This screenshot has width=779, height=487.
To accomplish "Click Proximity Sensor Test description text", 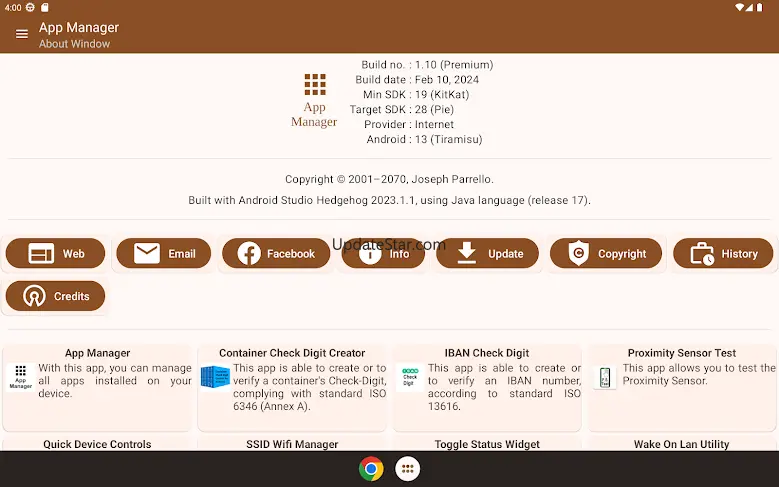I will click(x=699, y=375).
